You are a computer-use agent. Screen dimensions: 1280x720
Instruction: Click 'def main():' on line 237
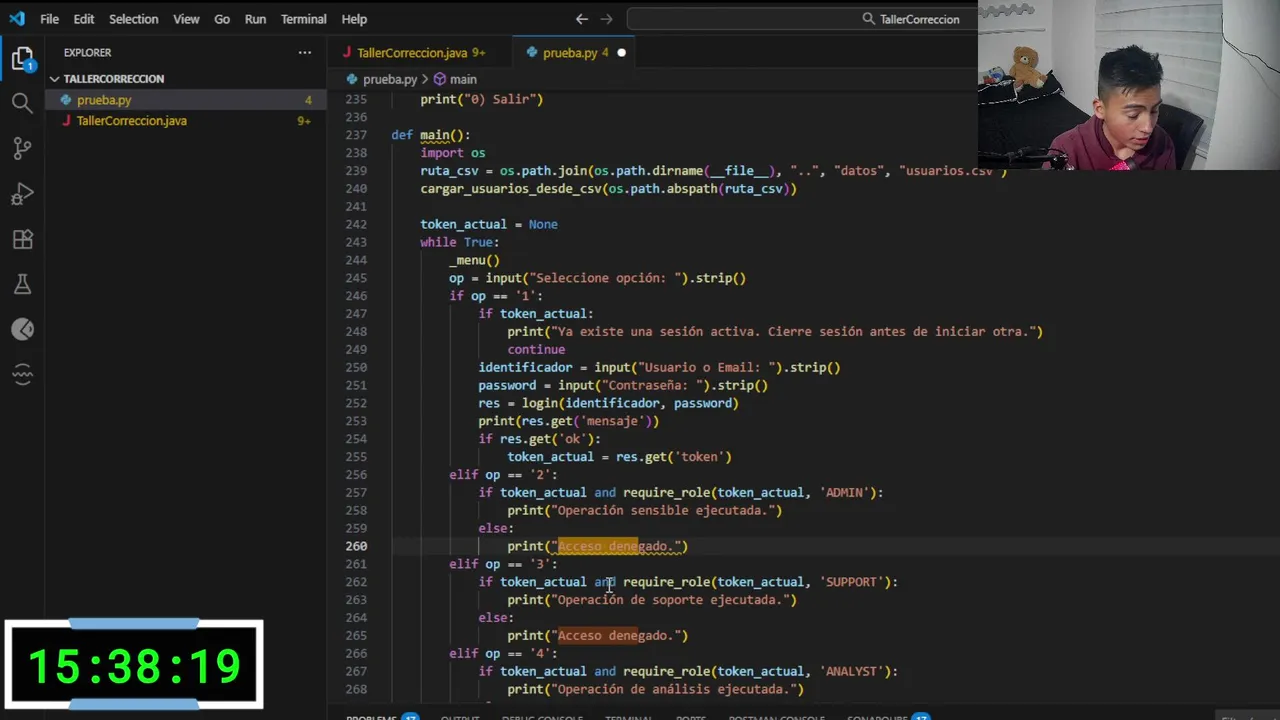pyautogui.click(x=431, y=135)
